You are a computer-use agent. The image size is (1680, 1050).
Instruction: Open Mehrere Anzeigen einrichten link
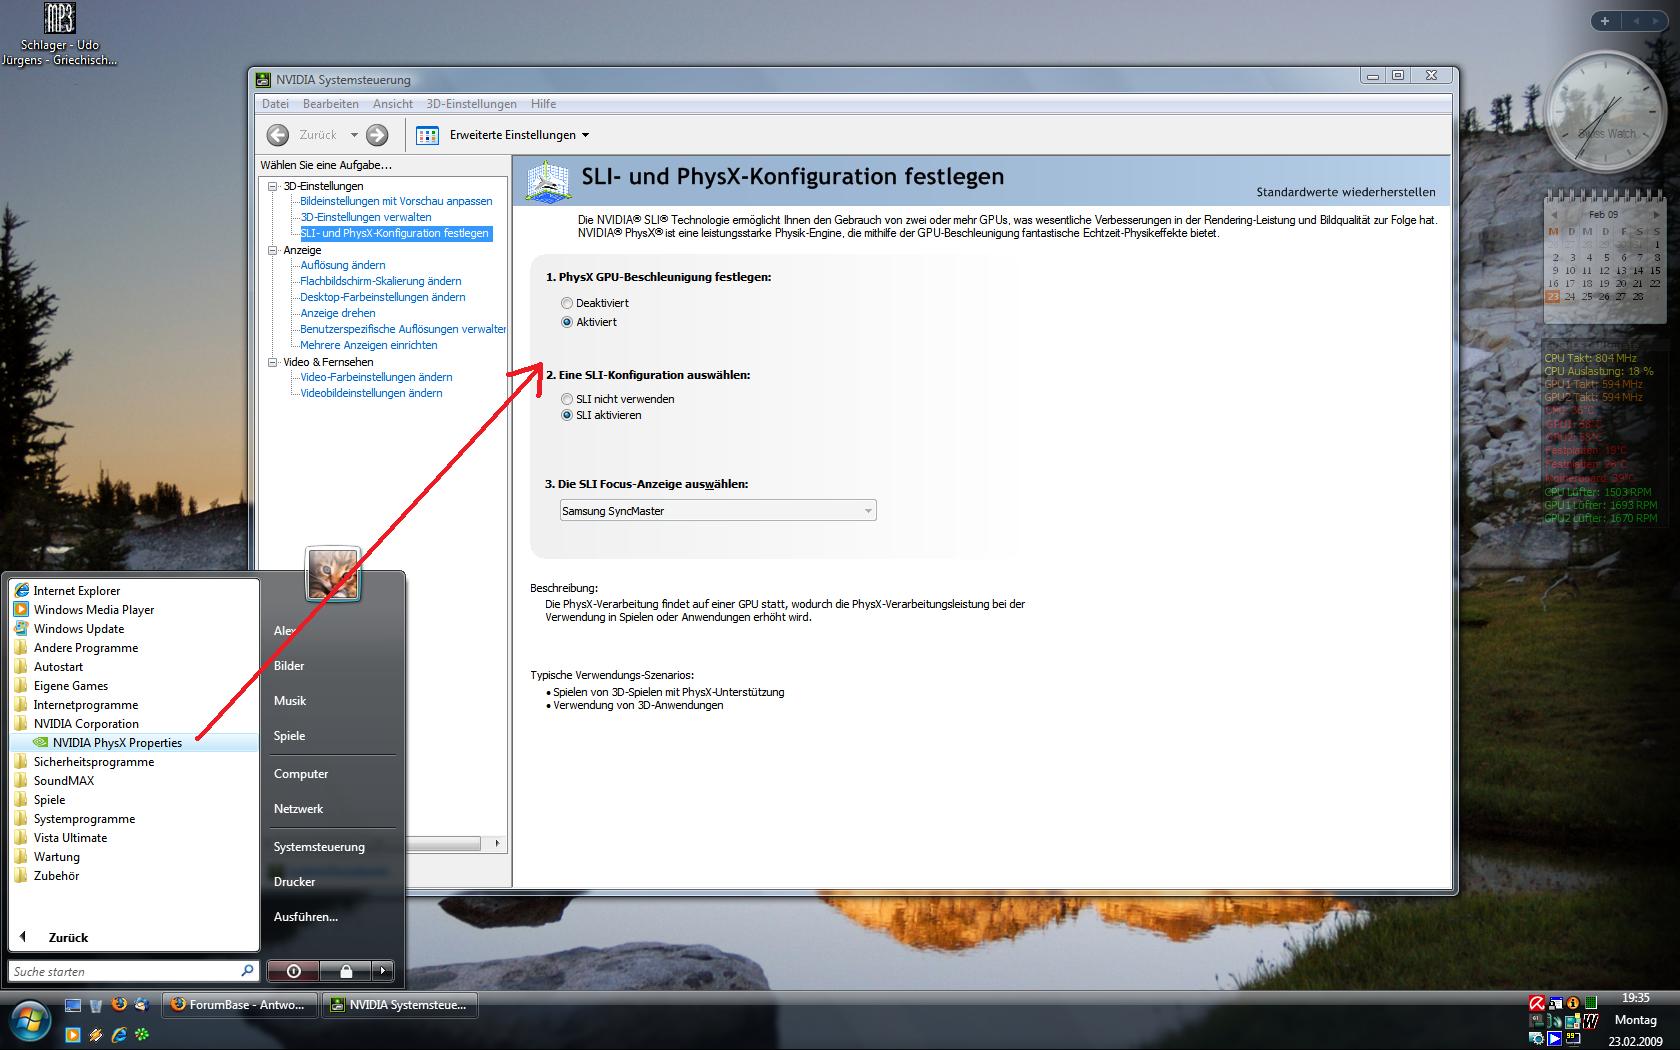pos(369,345)
